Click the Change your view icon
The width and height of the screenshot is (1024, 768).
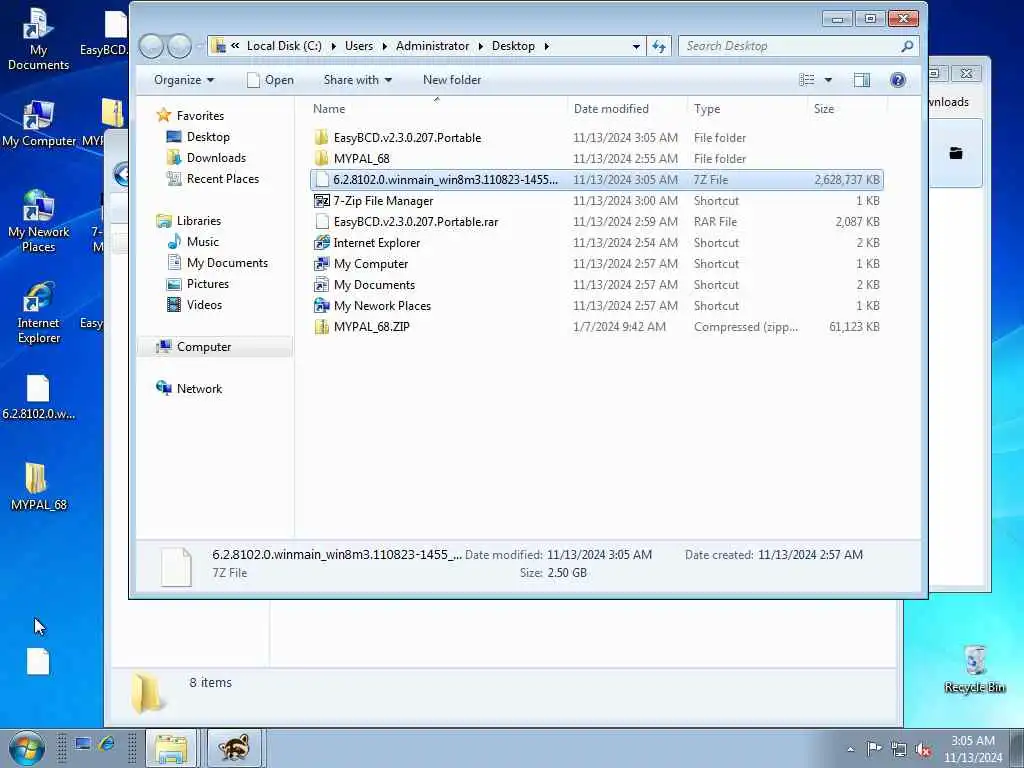tap(807, 80)
